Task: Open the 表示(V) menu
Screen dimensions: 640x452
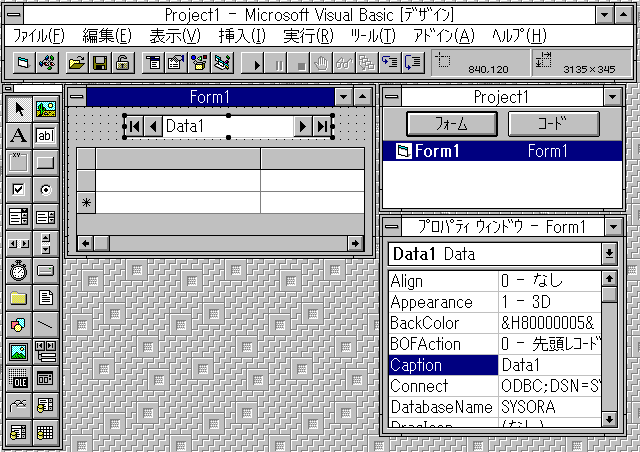Action: click(175, 36)
